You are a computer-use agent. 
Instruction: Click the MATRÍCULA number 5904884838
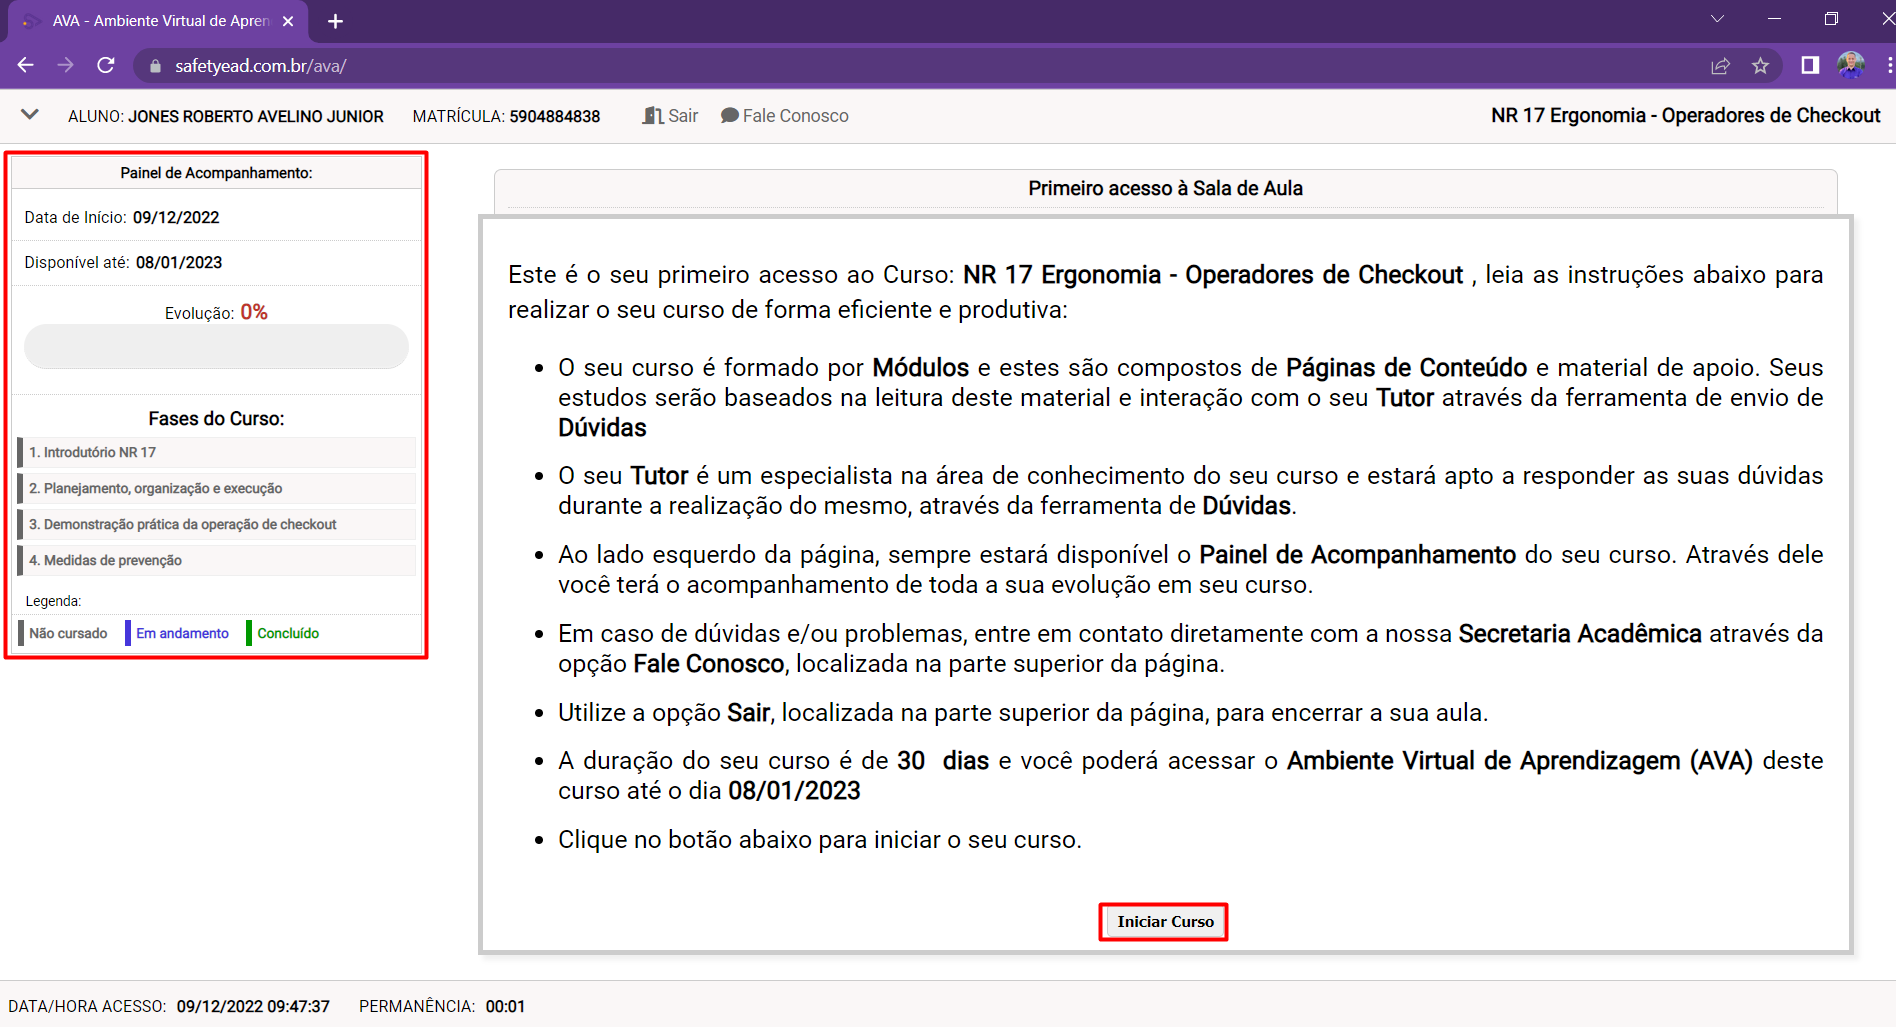[555, 116]
